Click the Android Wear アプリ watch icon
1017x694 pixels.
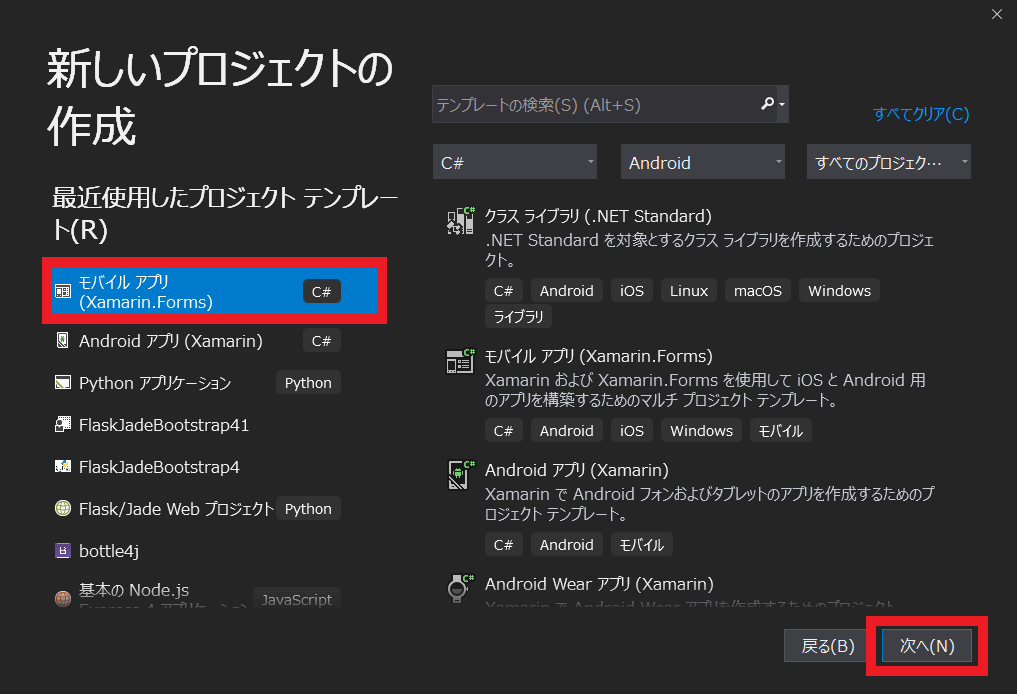click(460, 588)
